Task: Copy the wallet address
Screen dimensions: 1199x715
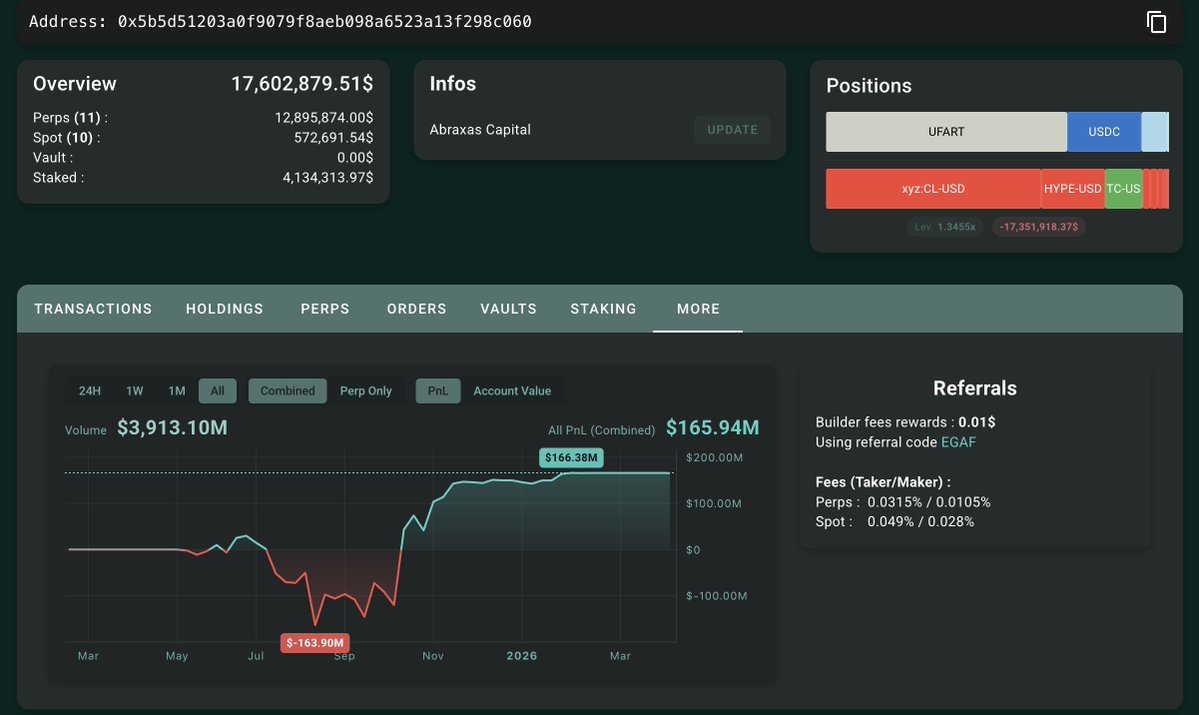Action: (x=1155, y=20)
